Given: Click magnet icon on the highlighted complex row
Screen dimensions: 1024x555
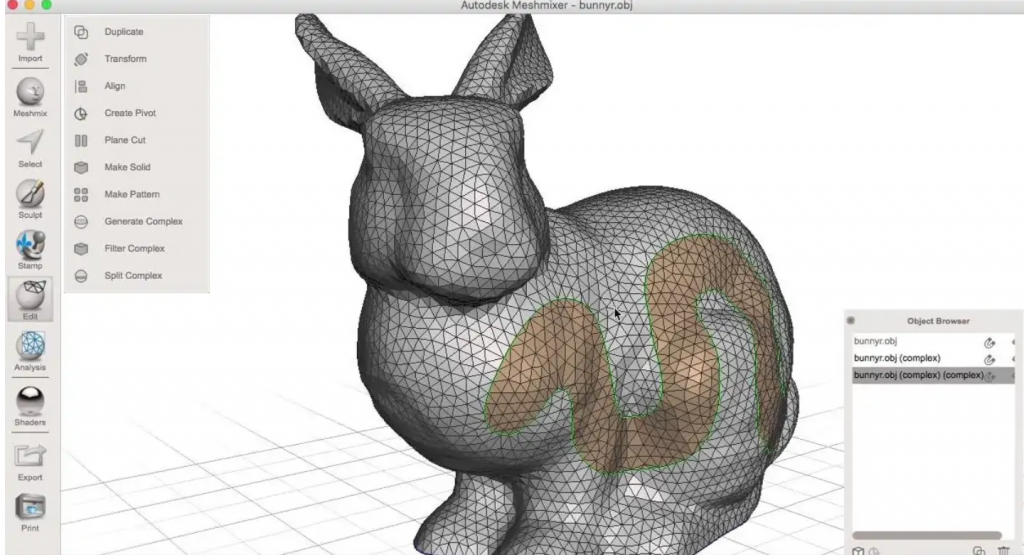Looking at the screenshot, I should pyautogui.click(x=989, y=376).
